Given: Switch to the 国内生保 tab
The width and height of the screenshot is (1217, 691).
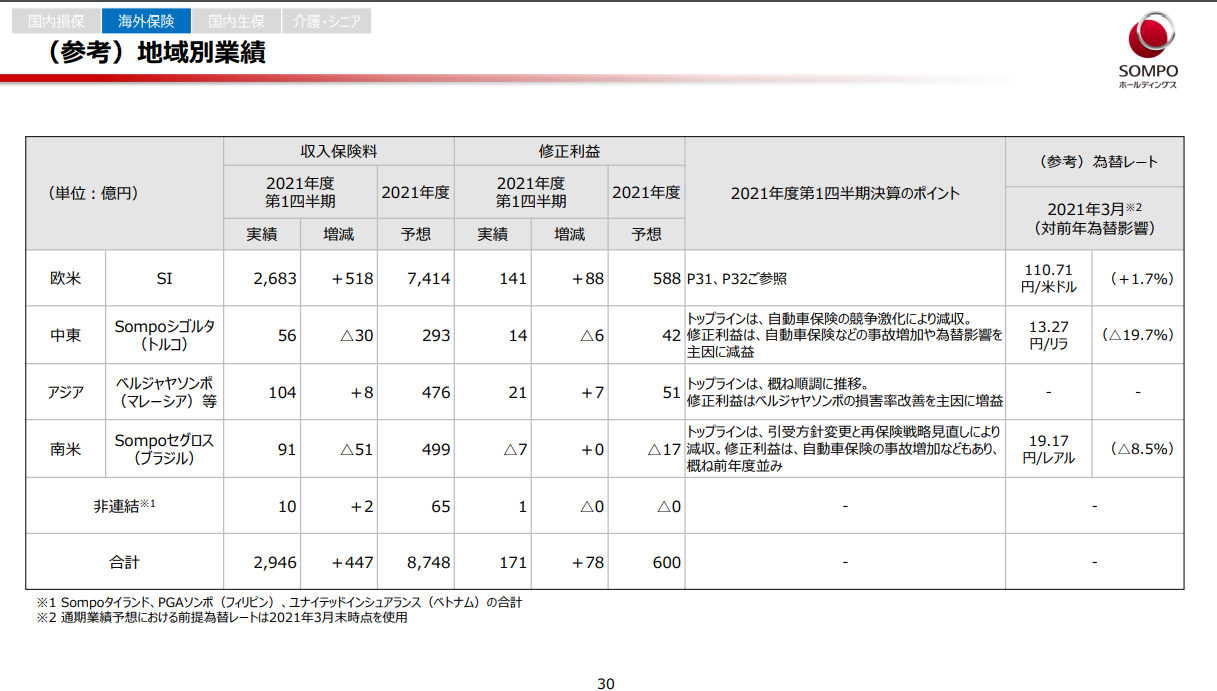Looking at the screenshot, I should 236,20.
